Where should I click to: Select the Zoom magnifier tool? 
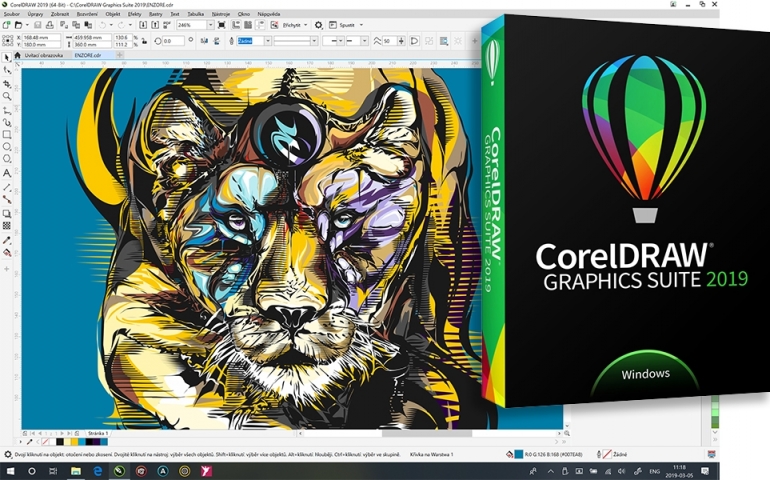click(7, 96)
